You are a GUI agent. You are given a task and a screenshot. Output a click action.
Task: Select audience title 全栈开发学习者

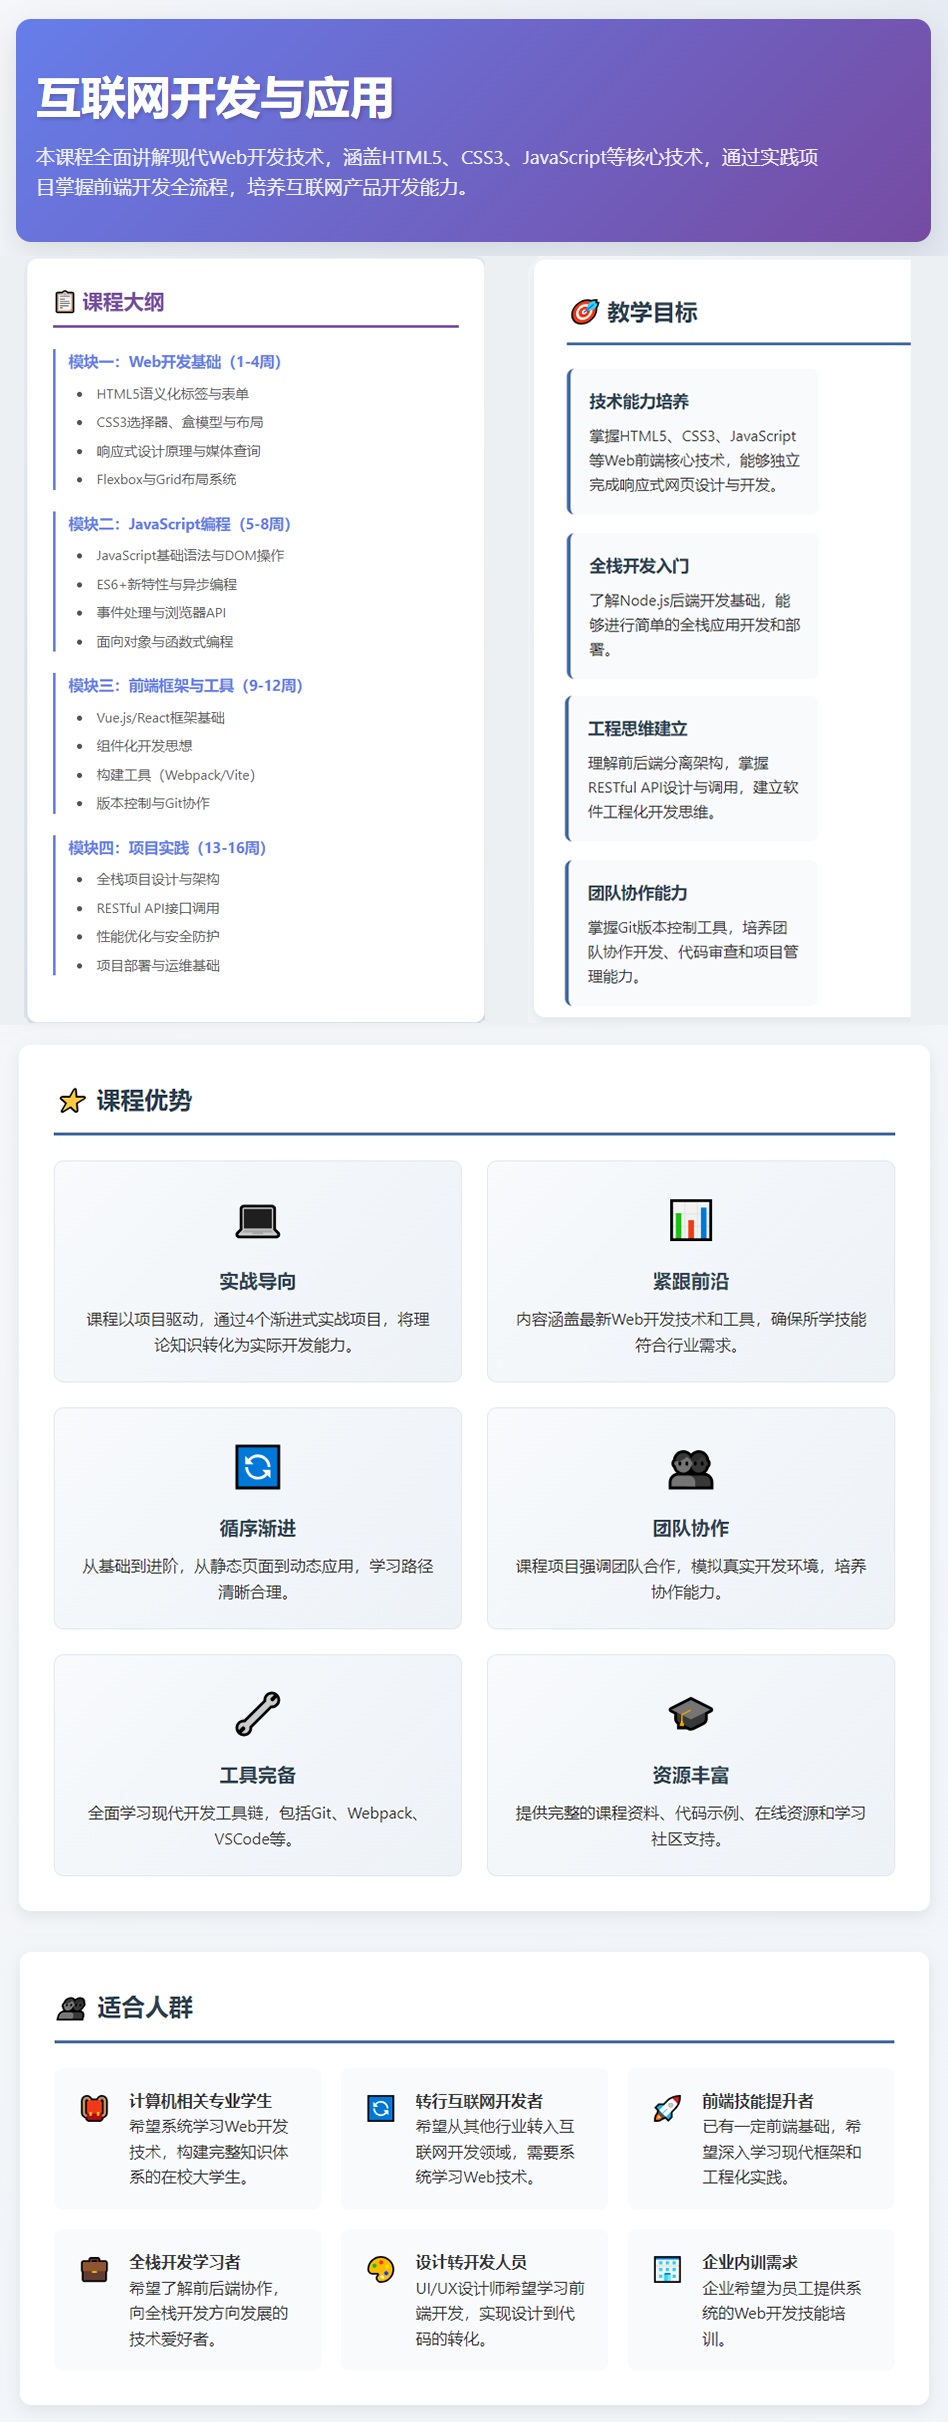[185, 2262]
